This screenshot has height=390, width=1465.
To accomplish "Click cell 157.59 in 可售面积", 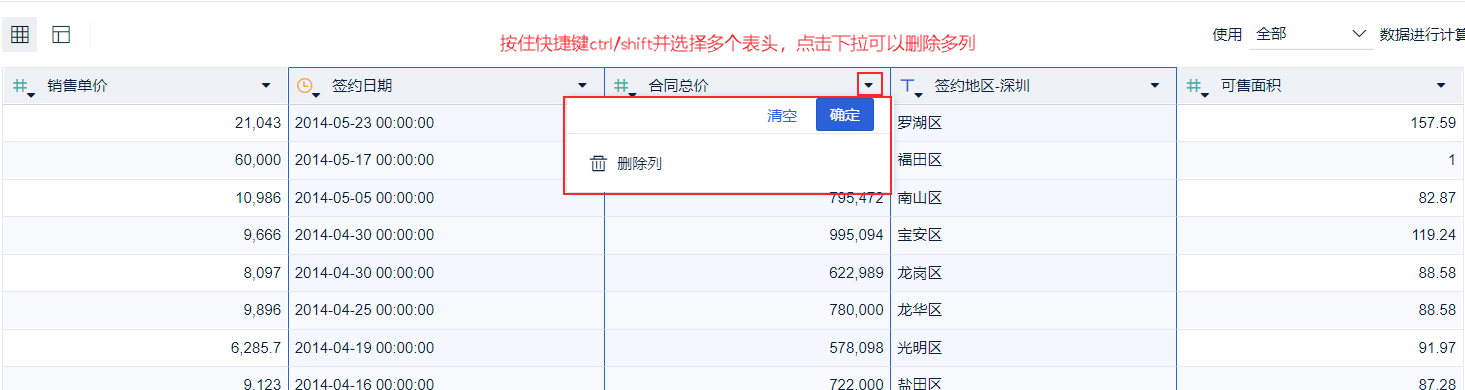I will point(1320,123).
